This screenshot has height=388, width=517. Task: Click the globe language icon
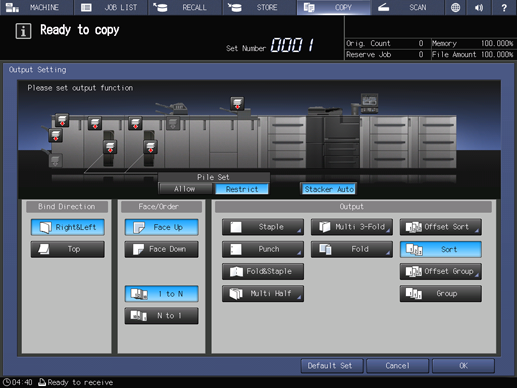click(455, 7)
